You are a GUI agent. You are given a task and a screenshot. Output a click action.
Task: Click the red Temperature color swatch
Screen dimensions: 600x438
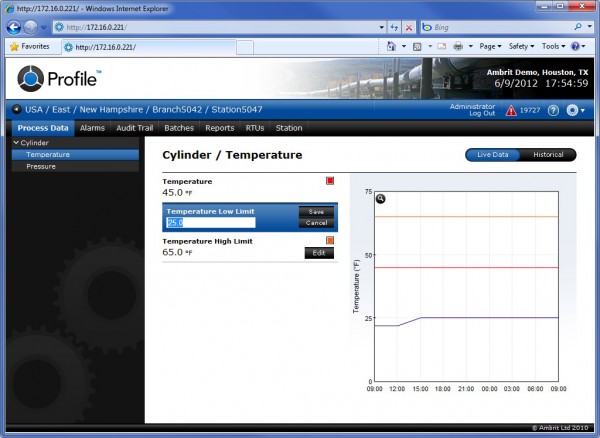point(330,181)
